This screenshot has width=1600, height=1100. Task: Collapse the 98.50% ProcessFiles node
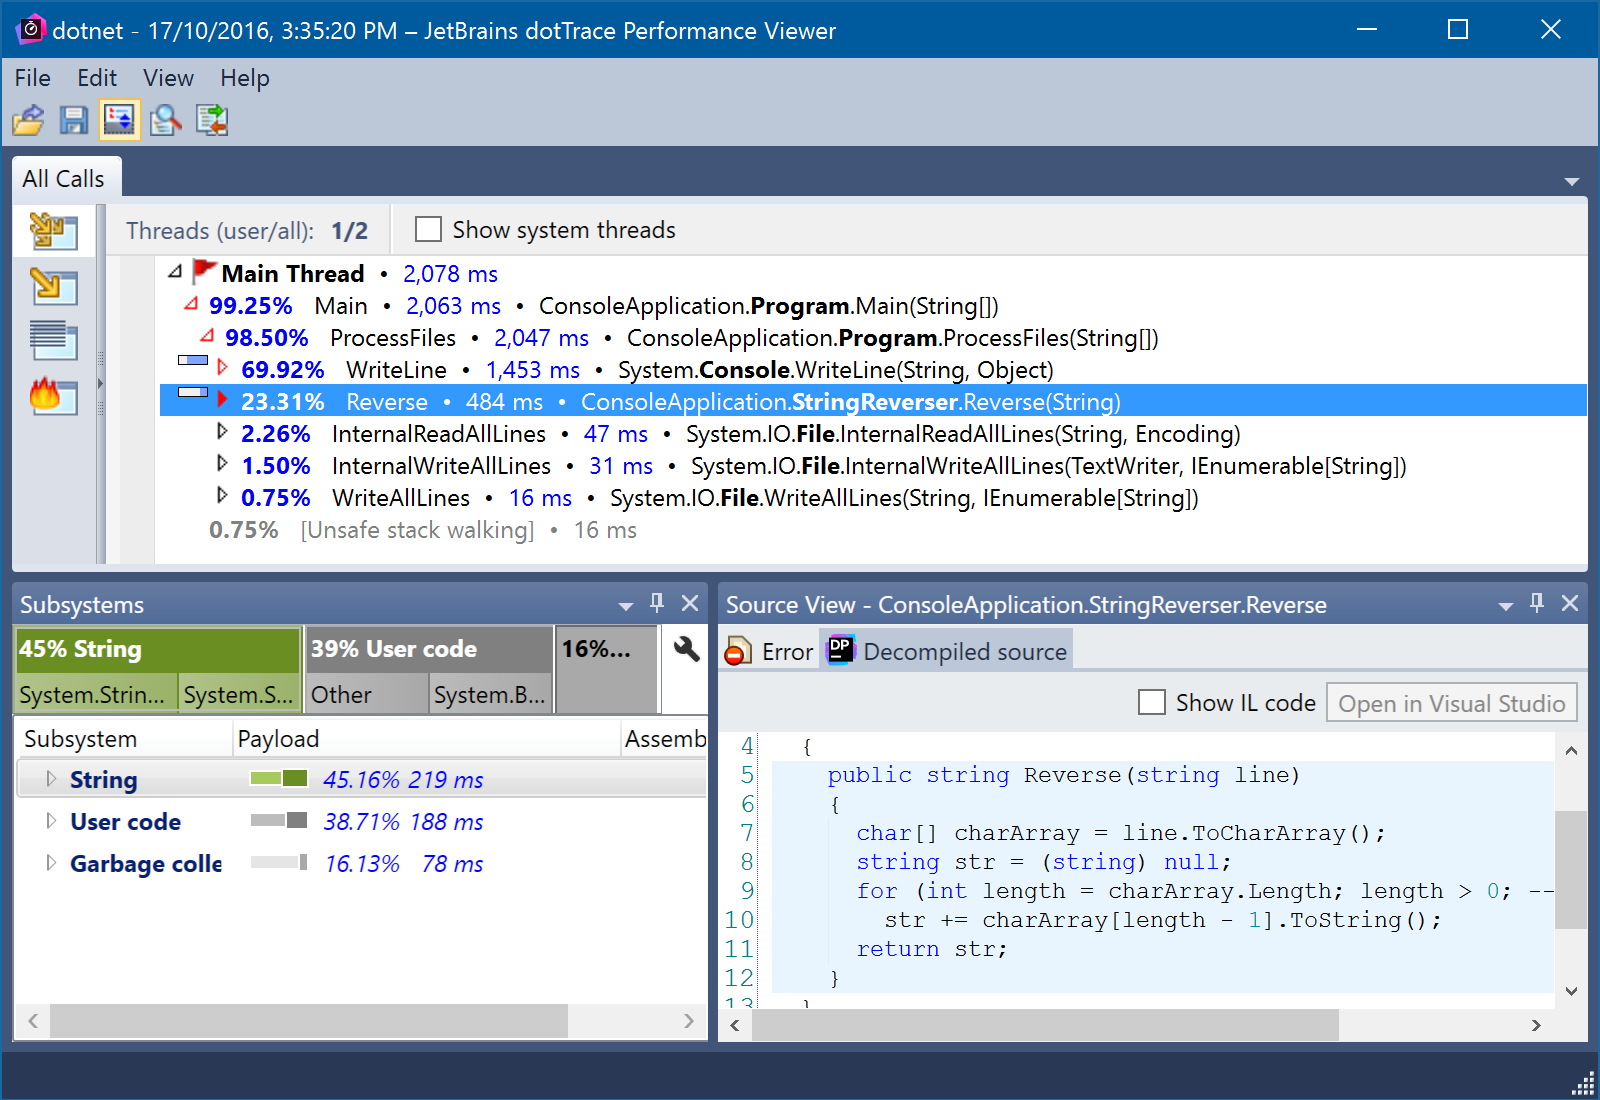click(x=207, y=336)
